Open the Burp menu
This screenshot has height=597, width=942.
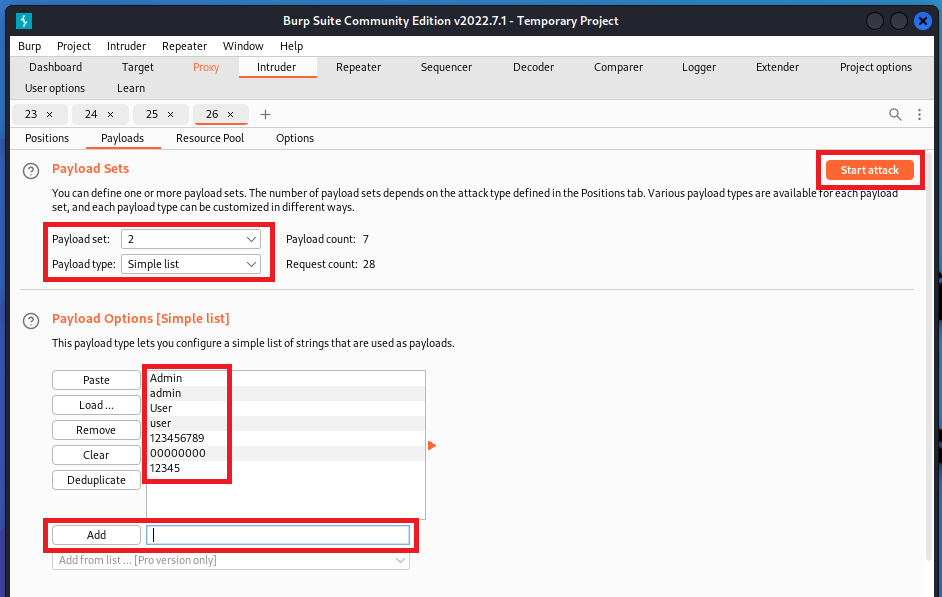29,46
